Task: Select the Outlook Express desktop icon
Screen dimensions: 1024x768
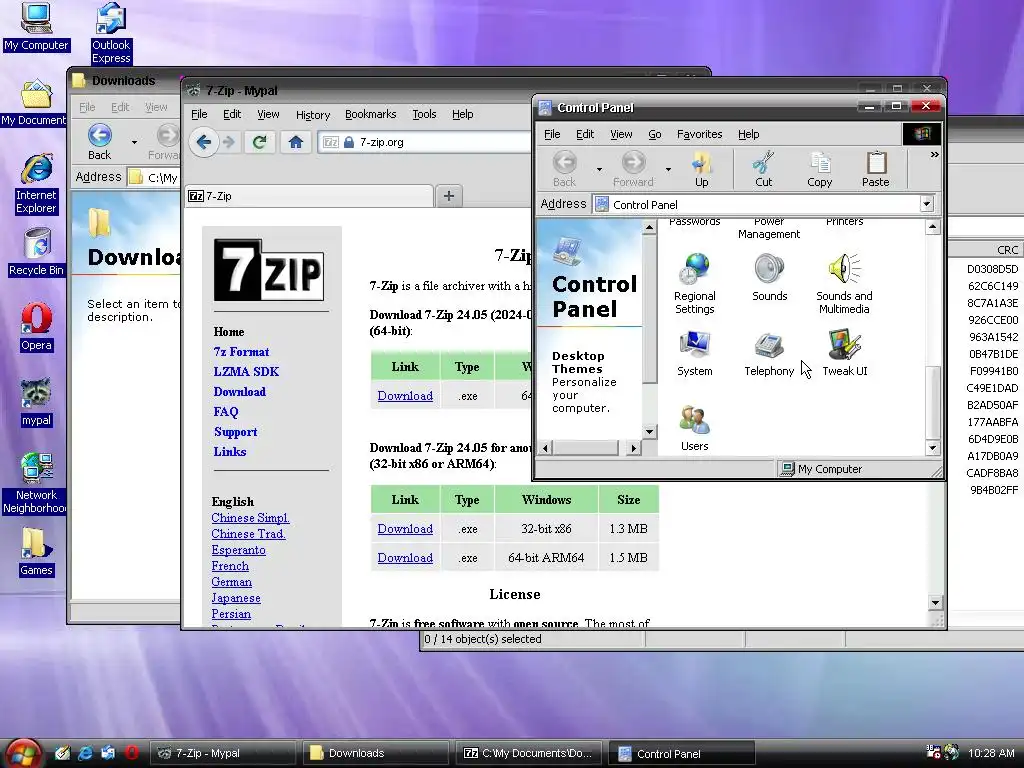Action: point(111,33)
